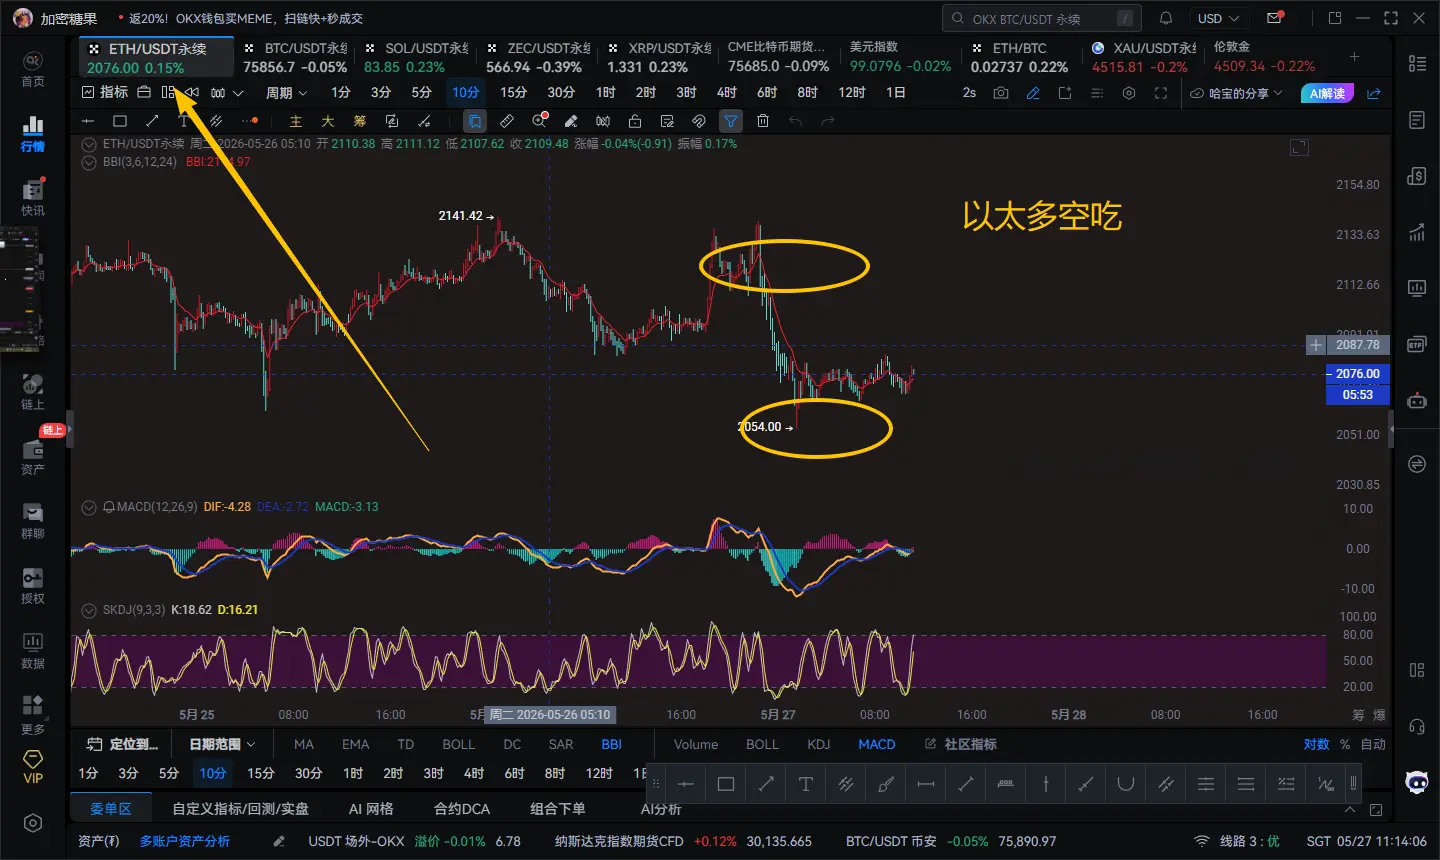This screenshot has width=1440, height=860.
Task: Toggle the EMA main chart indicator
Action: [x=356, y=744]
